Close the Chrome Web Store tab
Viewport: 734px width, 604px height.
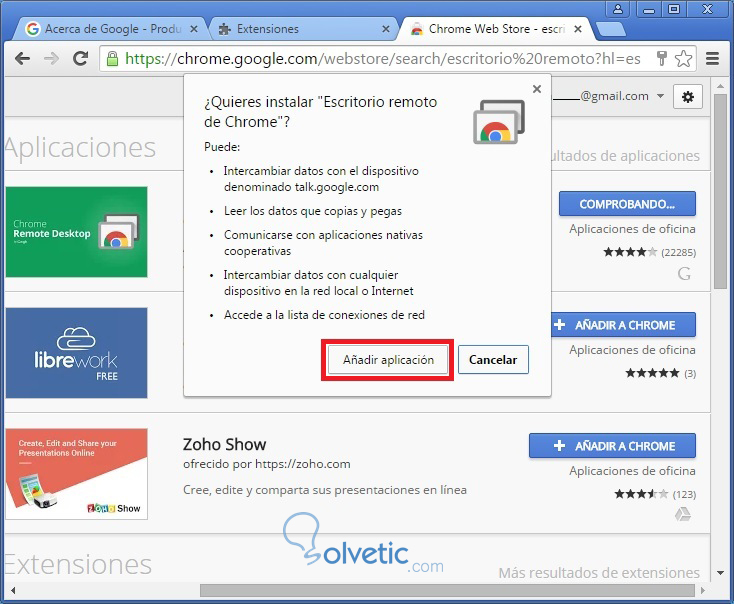578,29
